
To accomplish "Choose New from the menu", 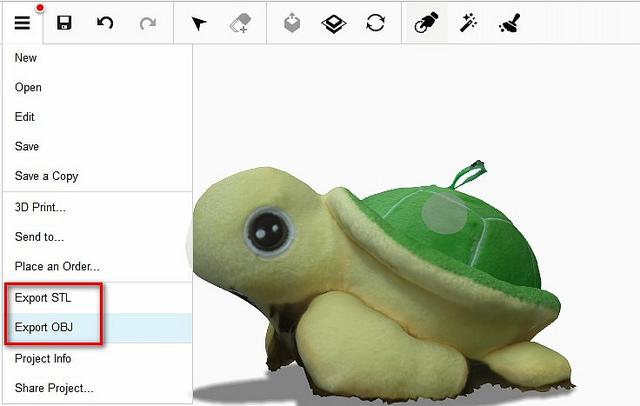I will point(26,58).
